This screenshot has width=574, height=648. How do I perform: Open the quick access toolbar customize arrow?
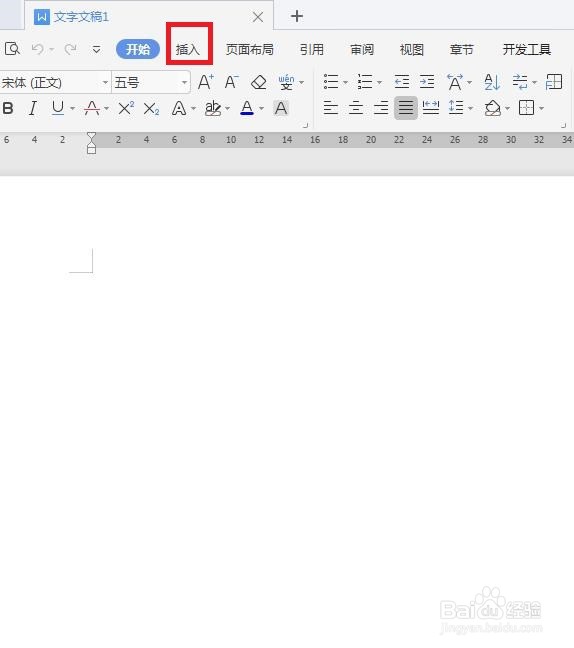point(96,50)
